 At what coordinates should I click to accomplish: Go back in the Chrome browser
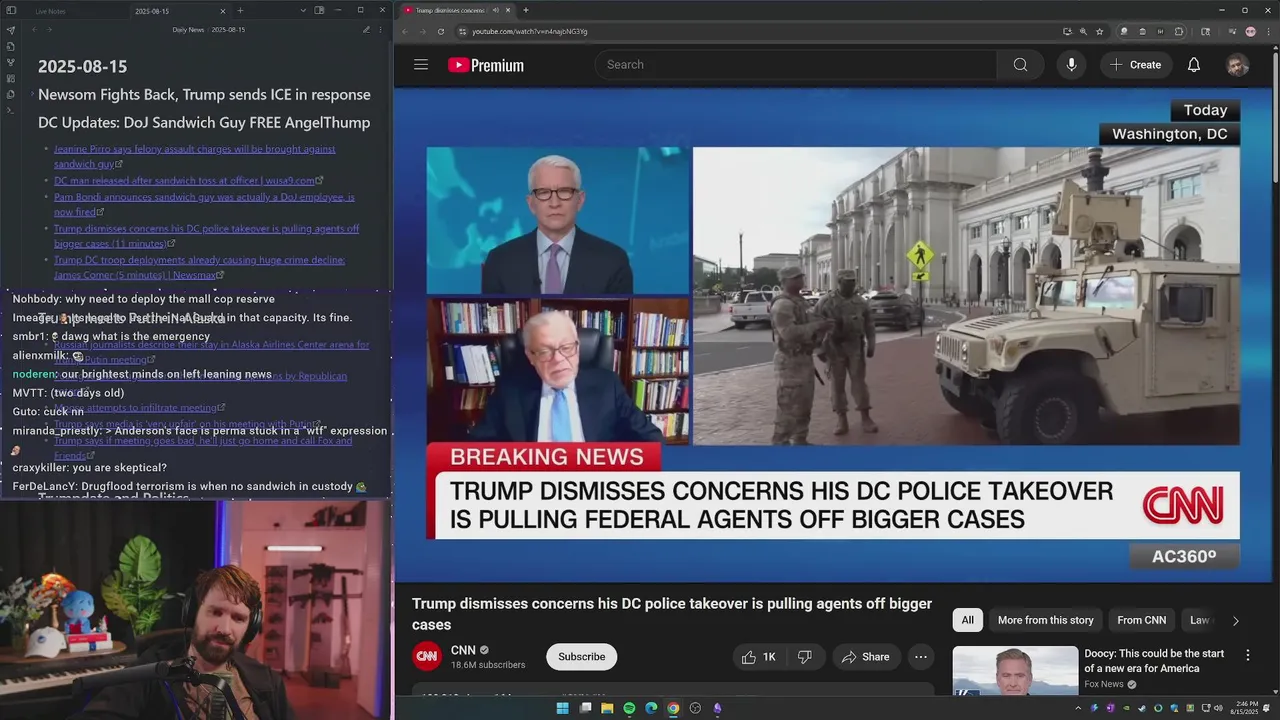pyautogui.click(x=405, y=31)
